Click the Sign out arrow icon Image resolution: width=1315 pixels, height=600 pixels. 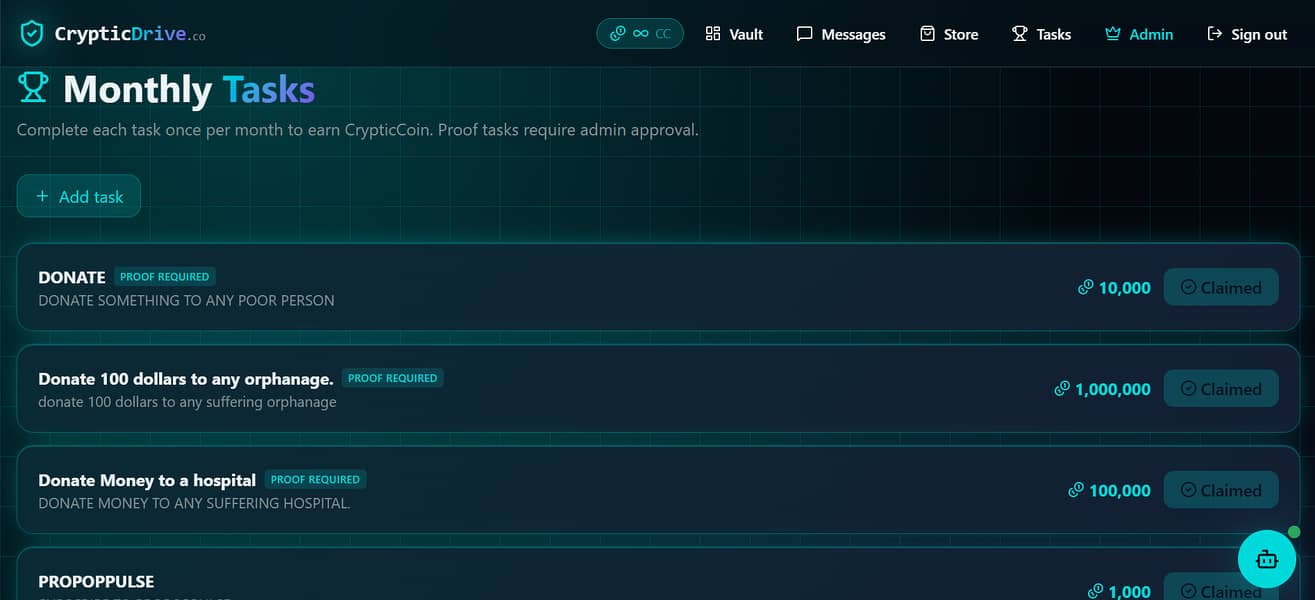1215,34
